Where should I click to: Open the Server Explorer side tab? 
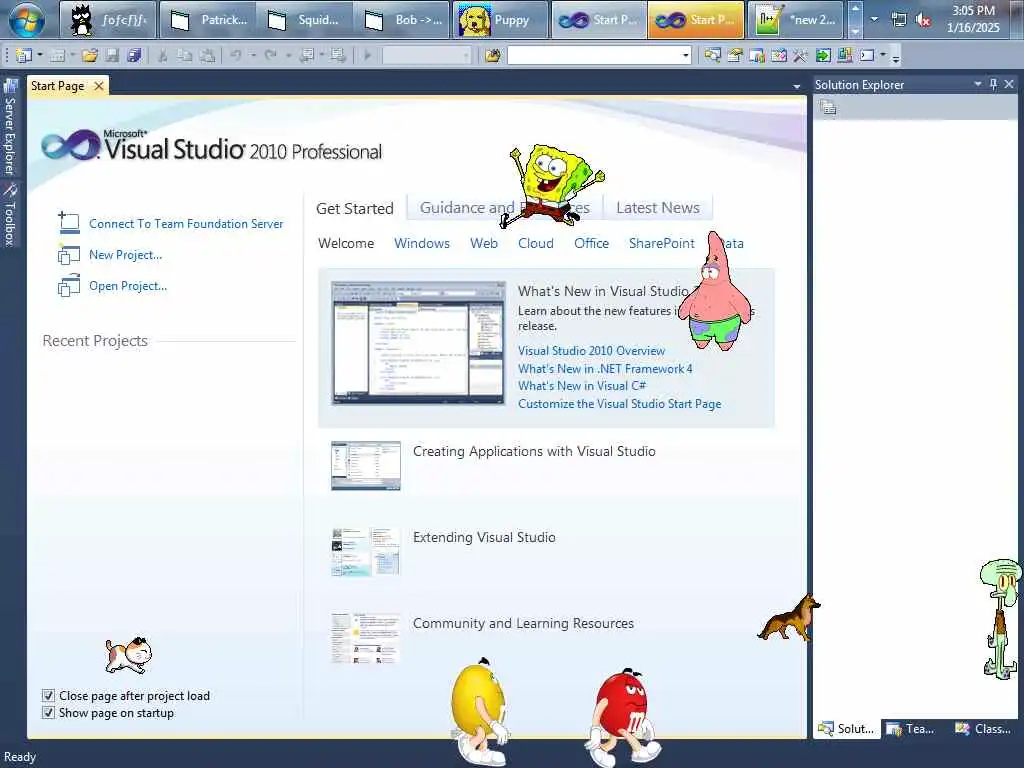point(10,127)
